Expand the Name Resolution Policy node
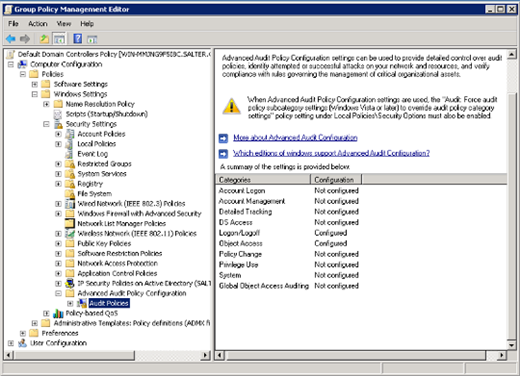The width and height of the screenshot is (520, 376). (x=46, y=104)
